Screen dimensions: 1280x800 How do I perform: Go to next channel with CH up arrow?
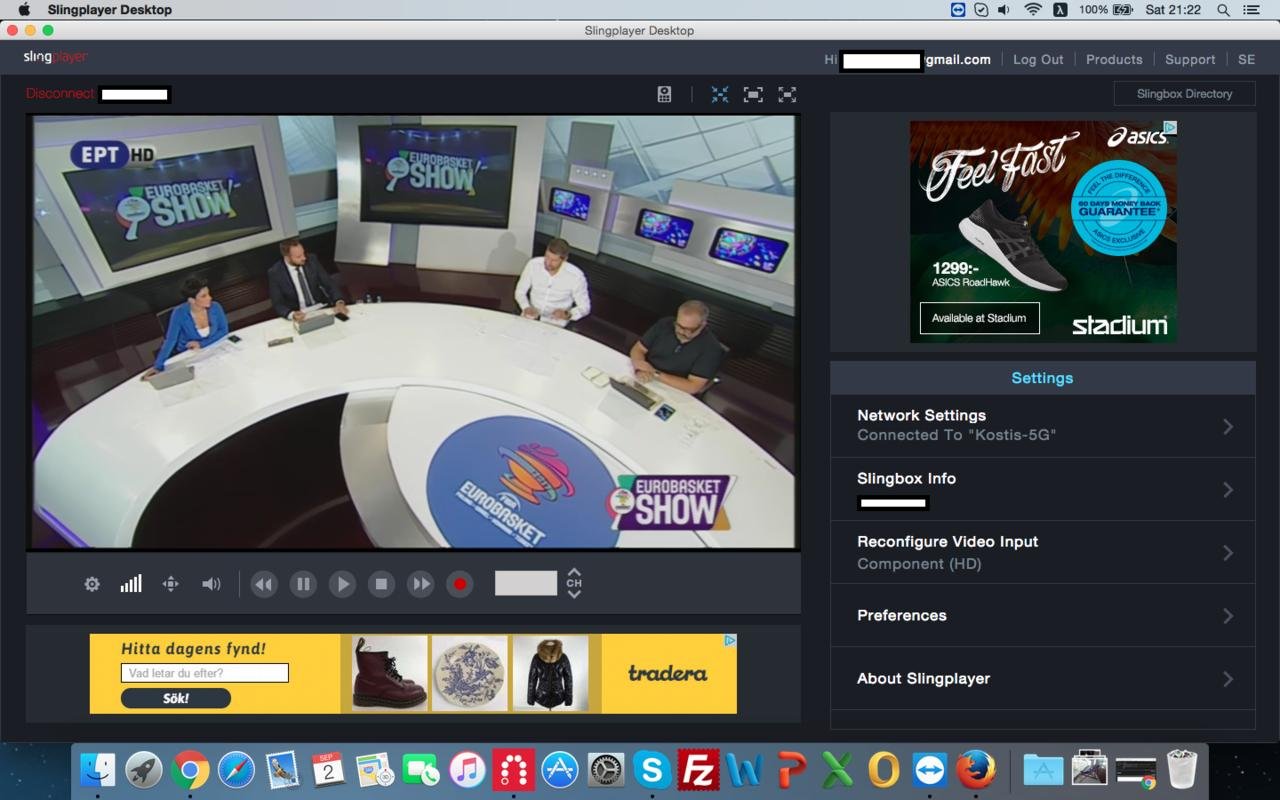click(574, 573)
